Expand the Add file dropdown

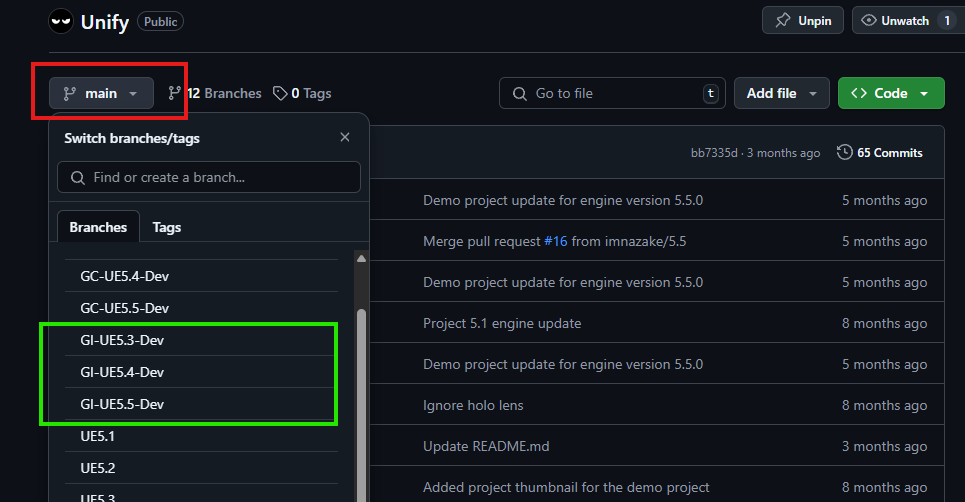tap(782, 93)
